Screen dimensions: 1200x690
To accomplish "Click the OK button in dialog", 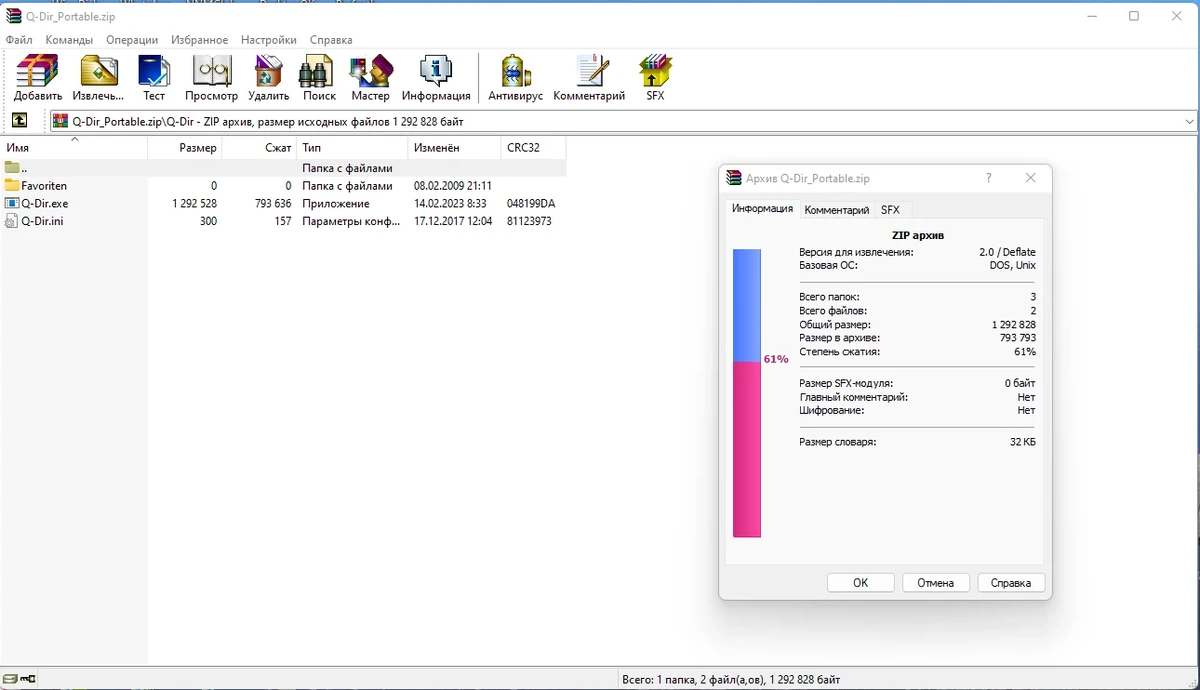I will coord(861,583).
